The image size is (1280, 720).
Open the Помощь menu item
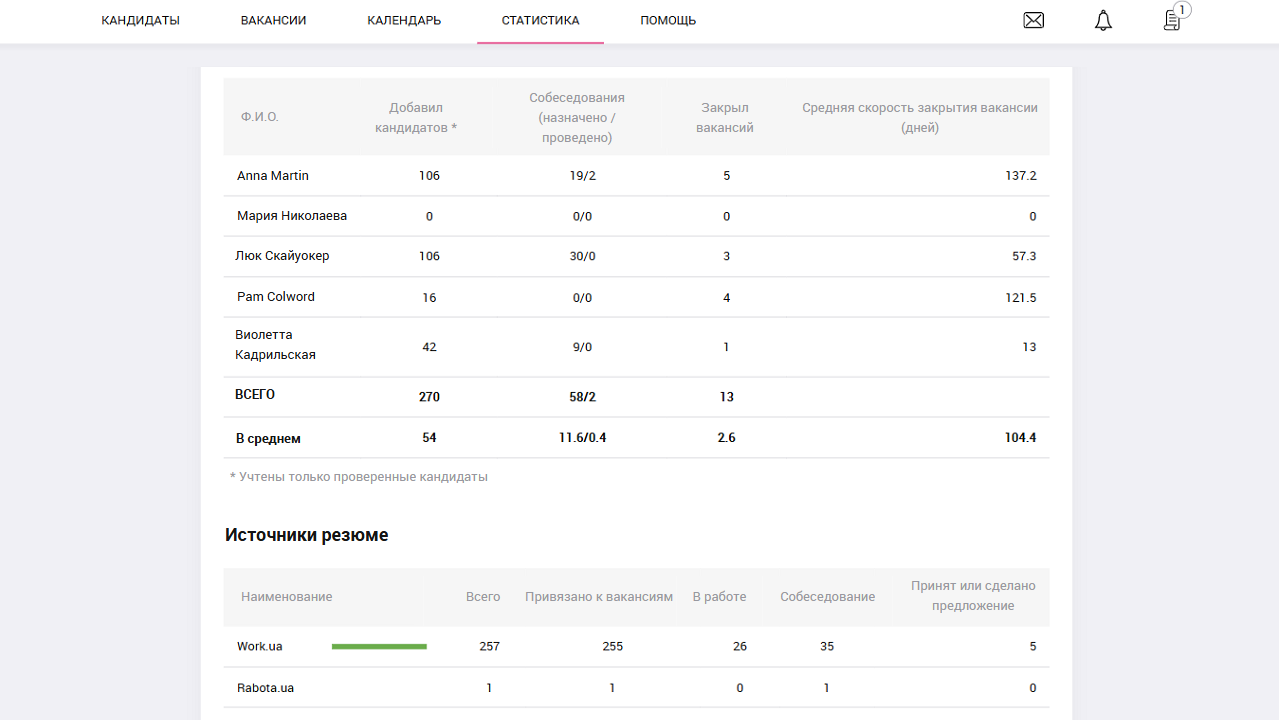tap(668, 21)
